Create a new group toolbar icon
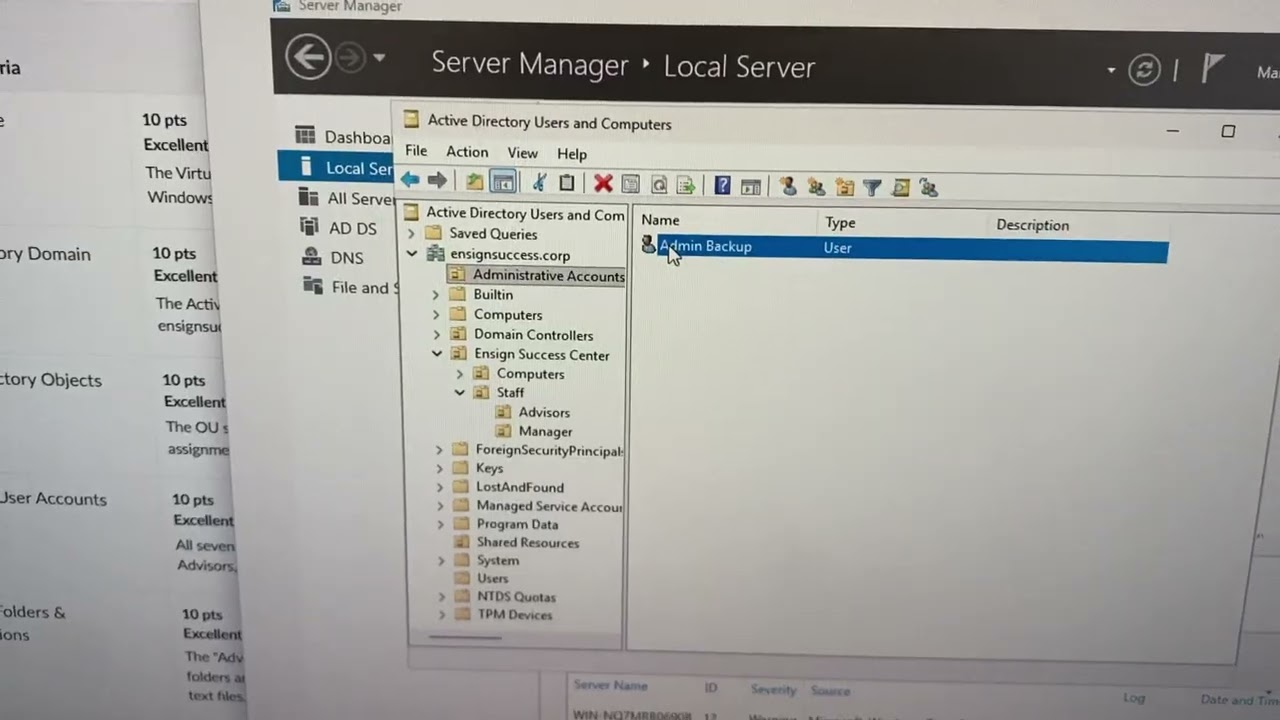The width and height of the screenshot is (1280, 720). click(816, 187)
